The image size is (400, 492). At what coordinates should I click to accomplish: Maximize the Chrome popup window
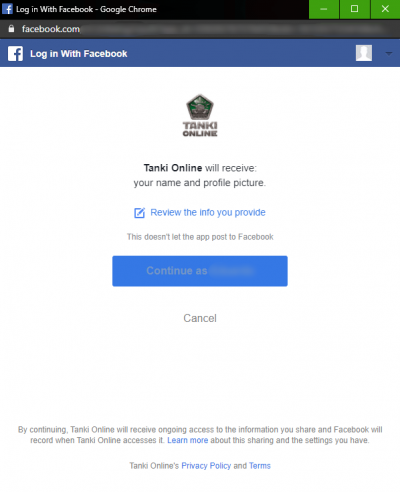point(355,9)
